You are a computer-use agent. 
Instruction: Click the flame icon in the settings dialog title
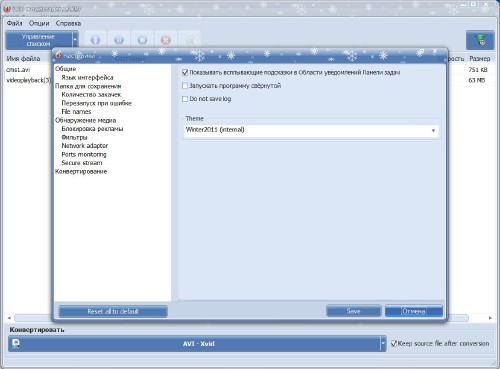coord(58,55)
